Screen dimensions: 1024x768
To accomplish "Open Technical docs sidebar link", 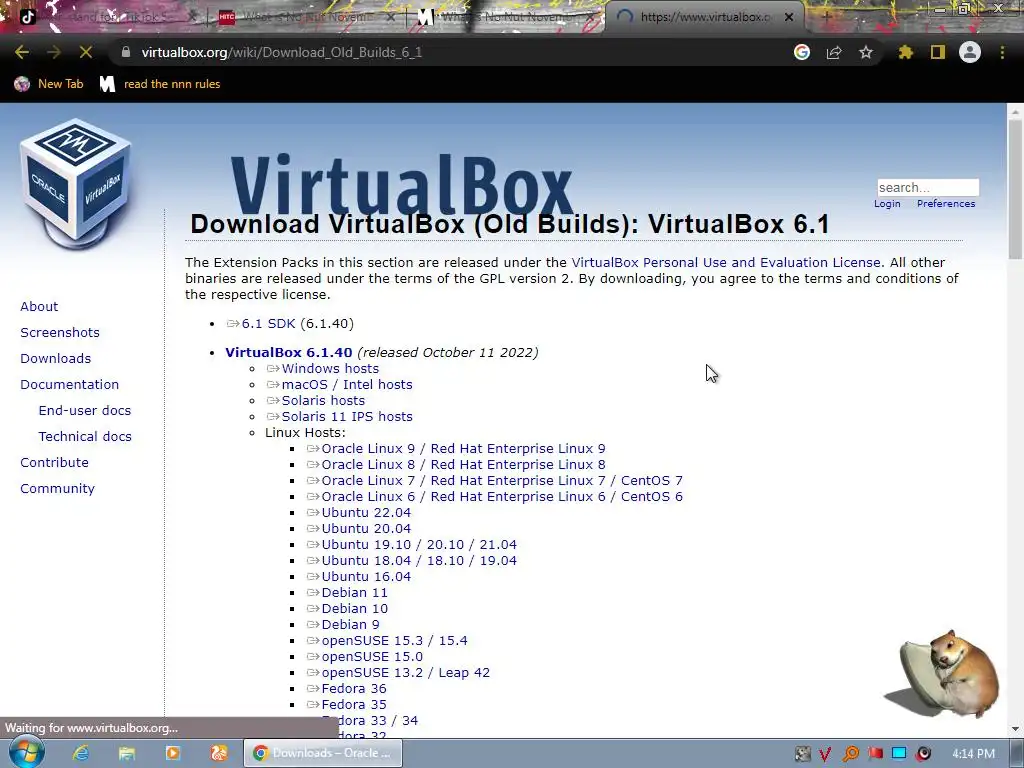I will point(85,437).
